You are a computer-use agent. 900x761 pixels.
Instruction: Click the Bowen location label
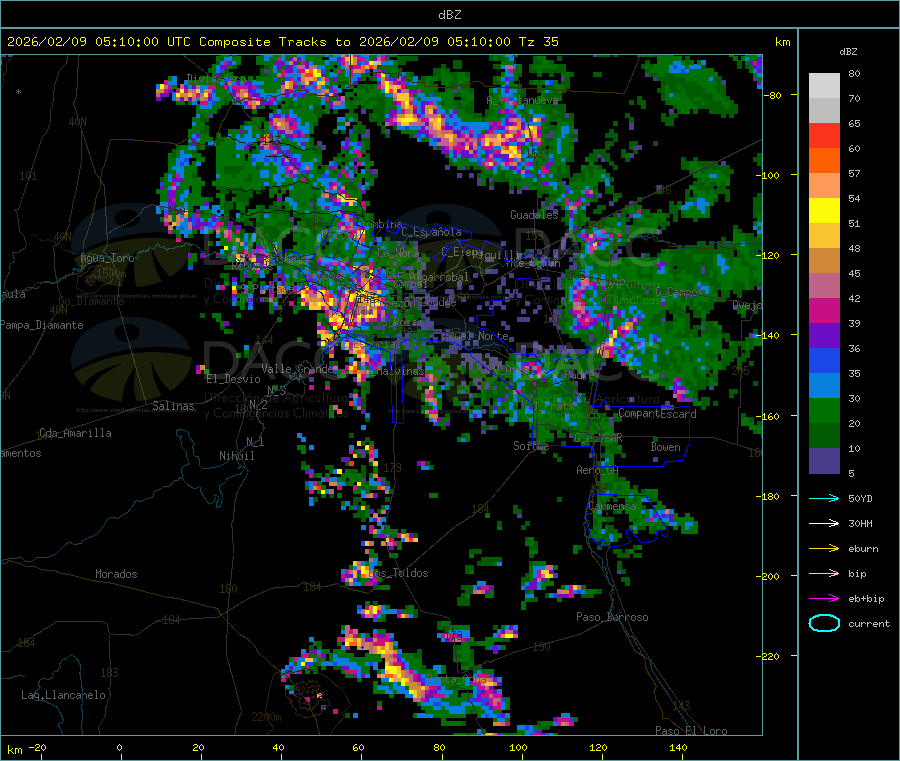665,447
